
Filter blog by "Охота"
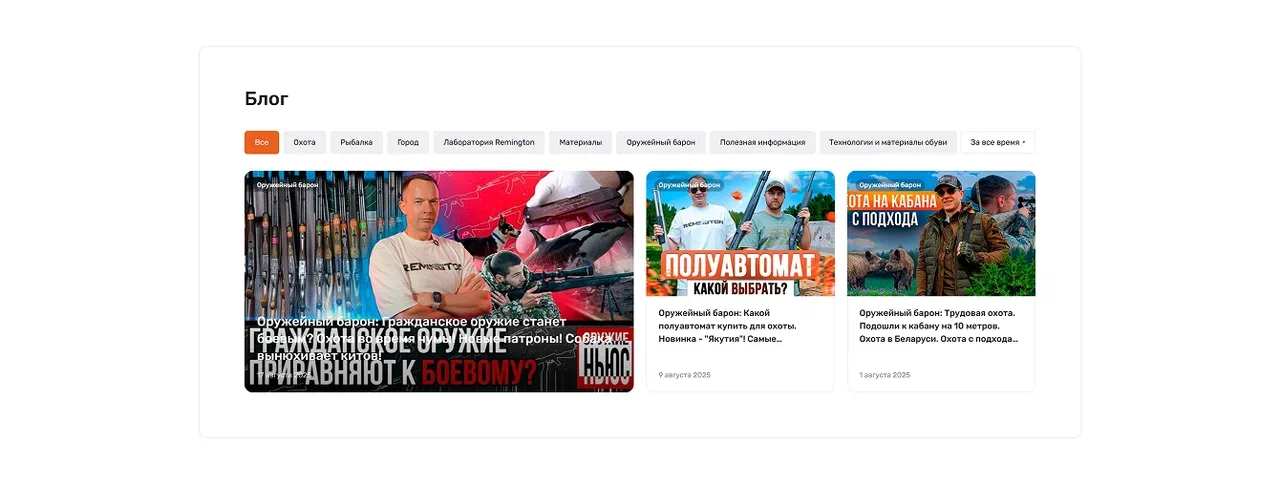(x=304, y=142)
